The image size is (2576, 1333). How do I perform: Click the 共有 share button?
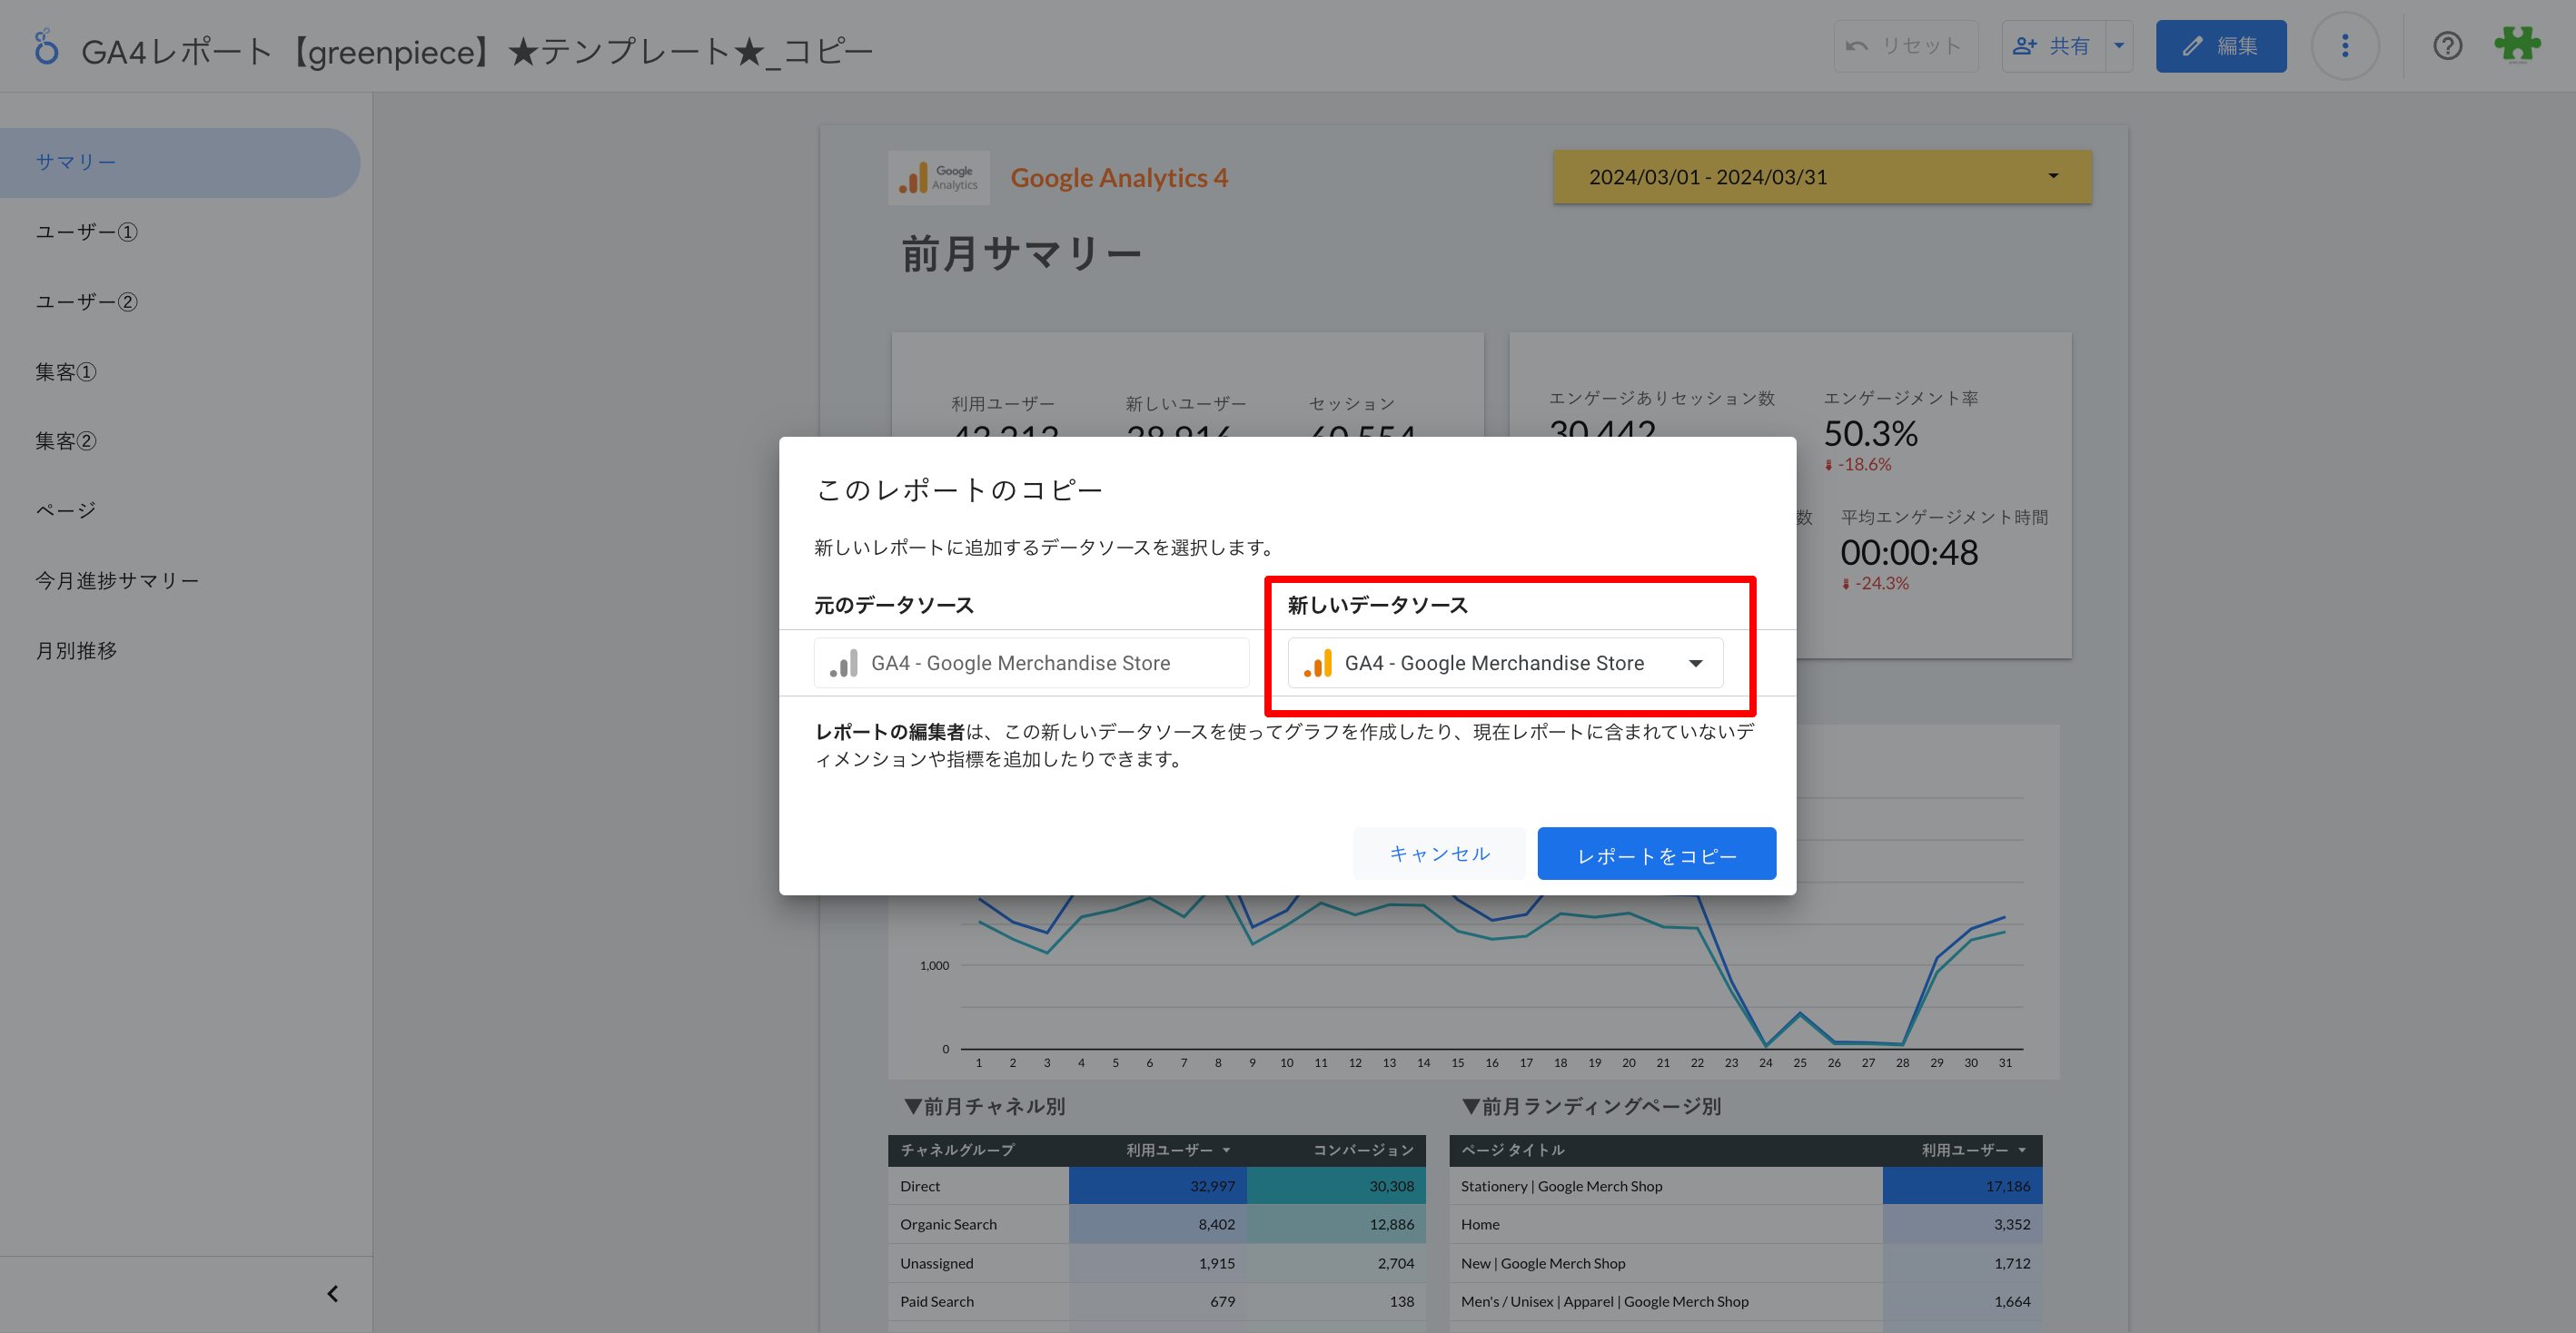[2054, 46]
